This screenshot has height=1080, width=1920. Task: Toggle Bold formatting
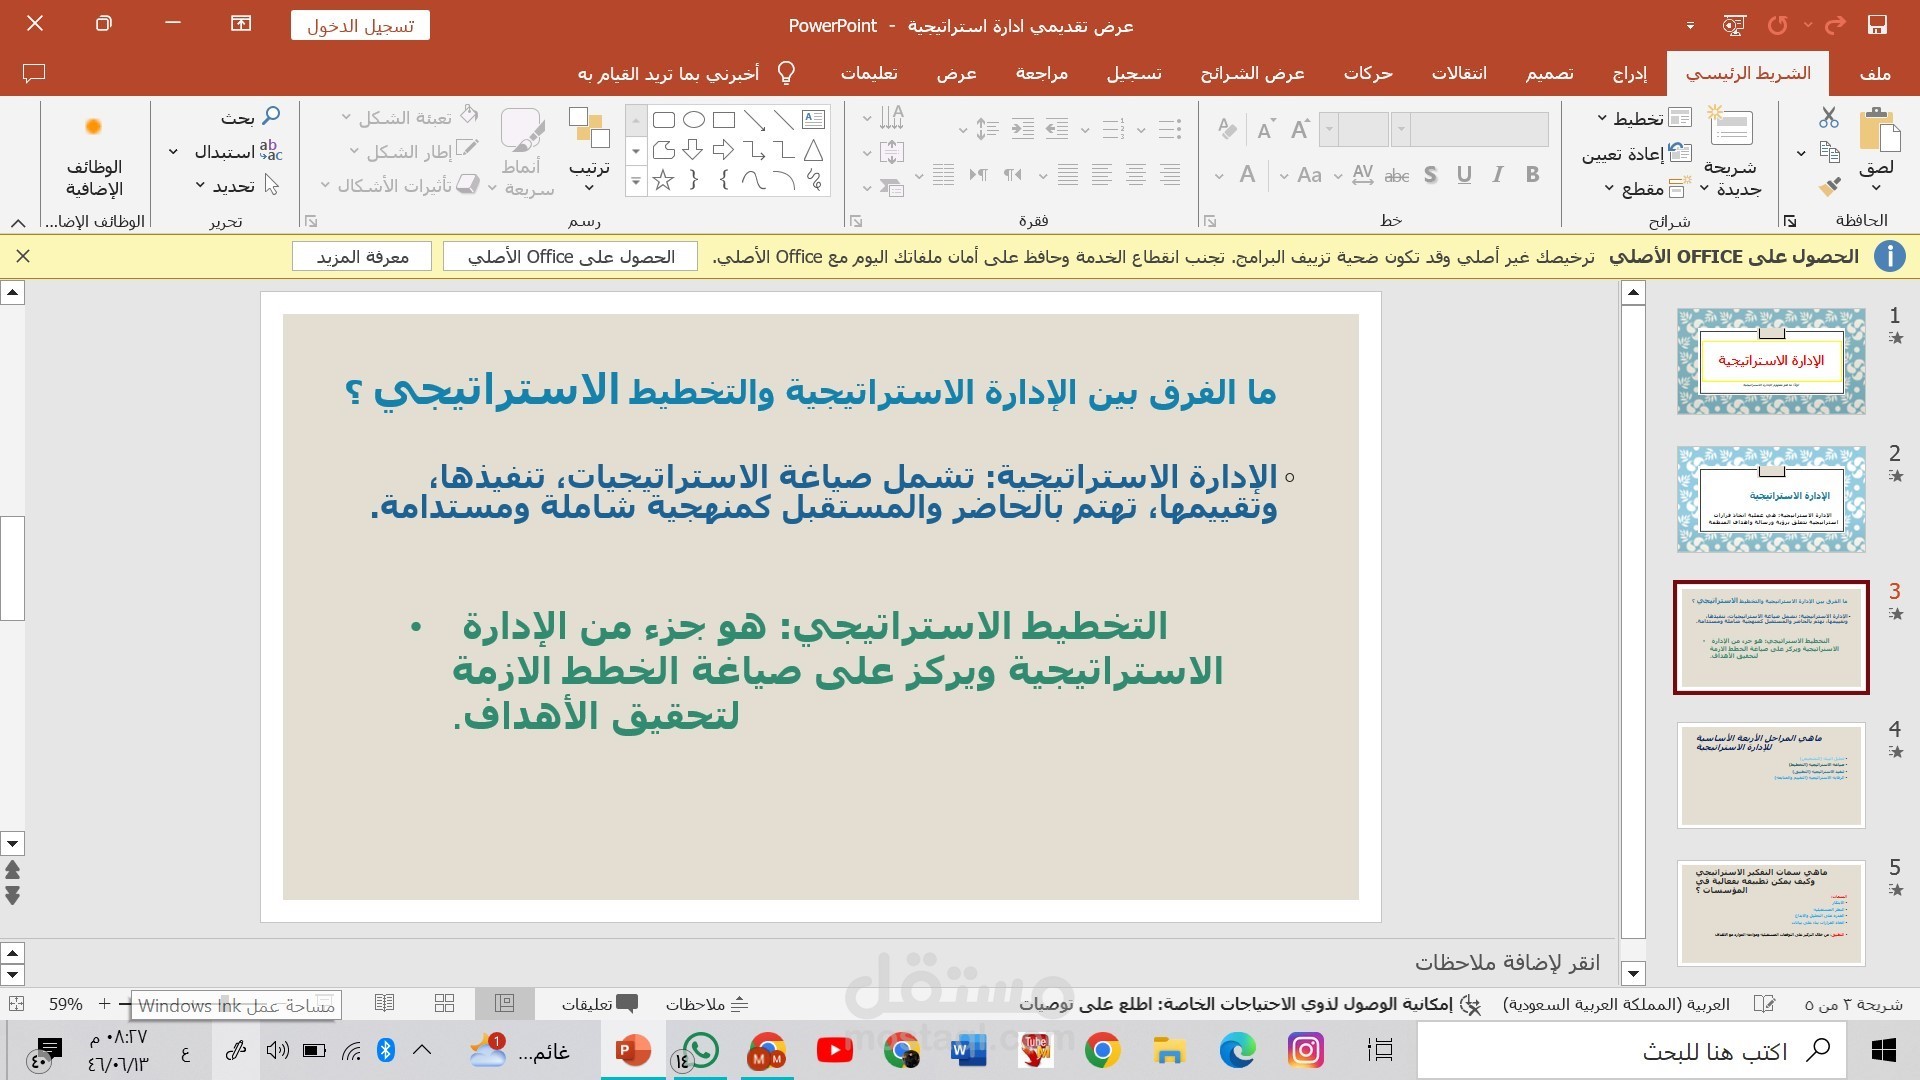1532,175
